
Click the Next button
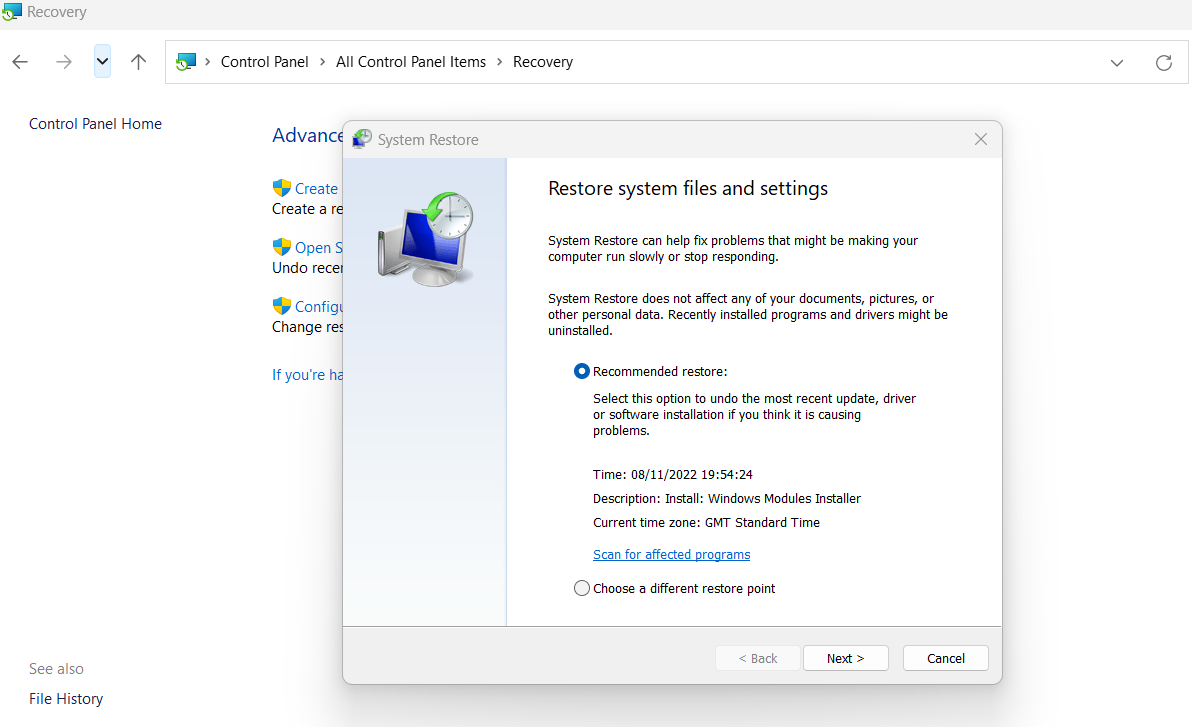tap(845, 658)
